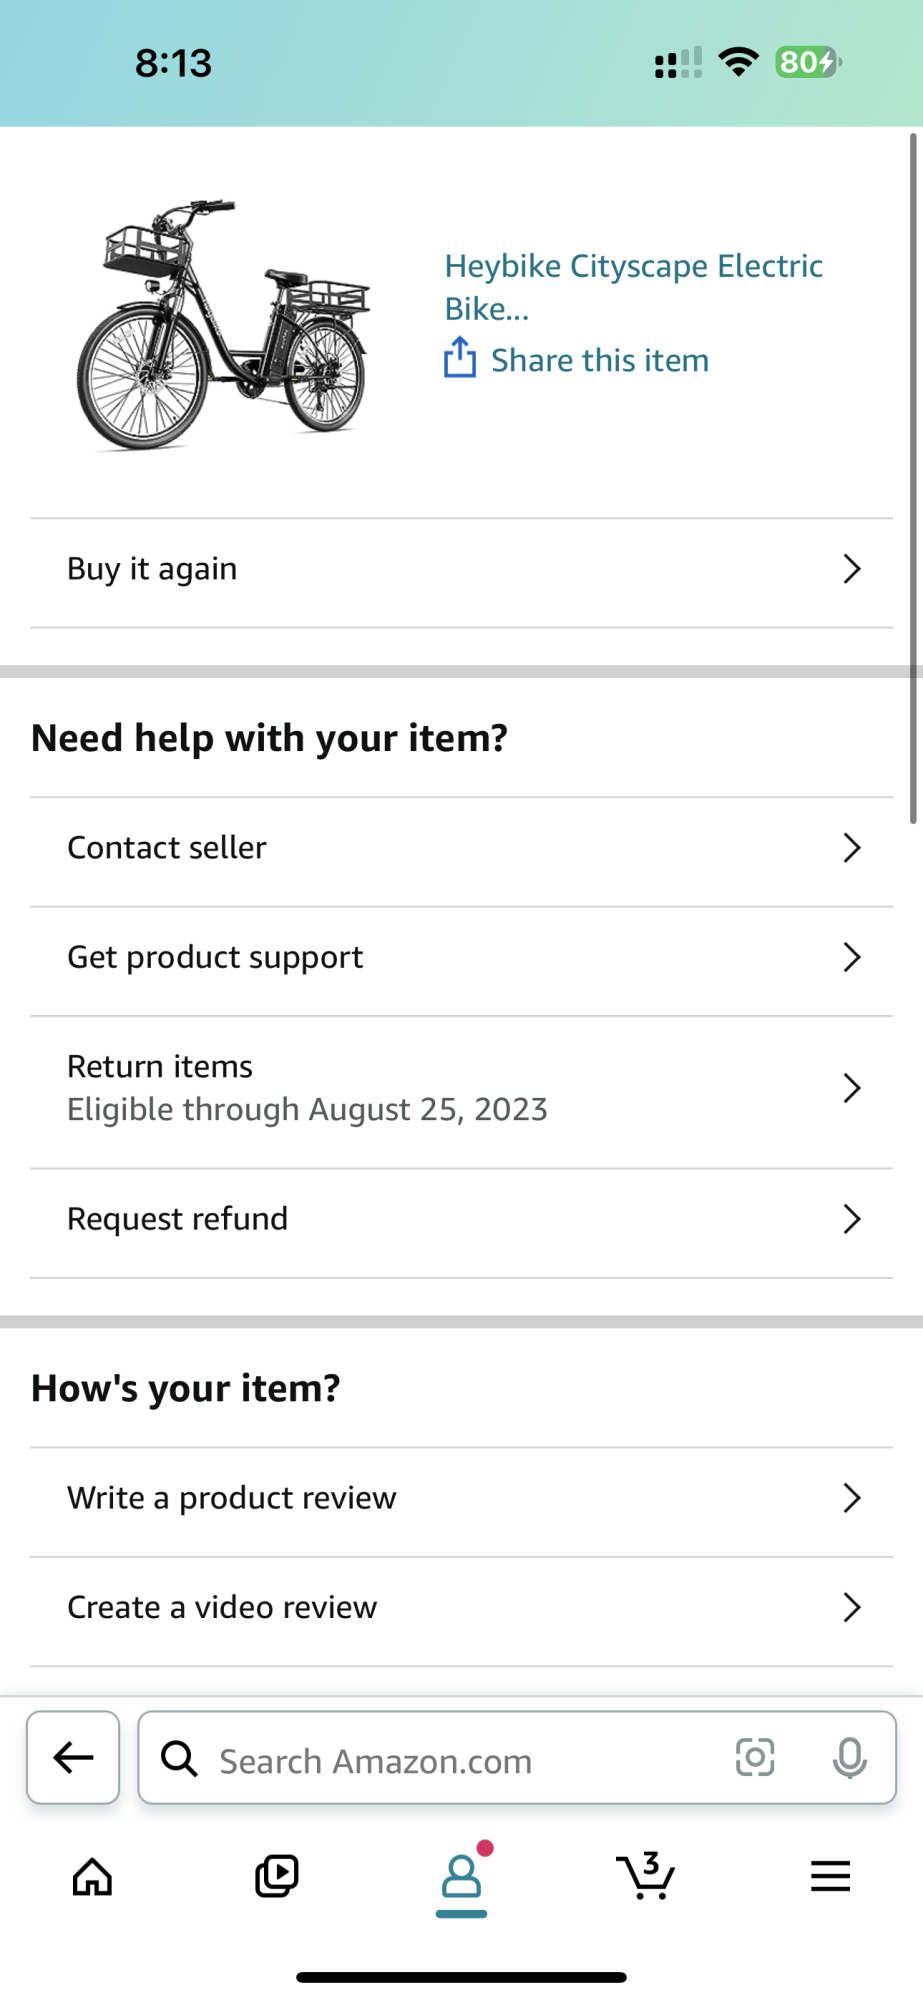Select the profile account tab

(461, 1876)
